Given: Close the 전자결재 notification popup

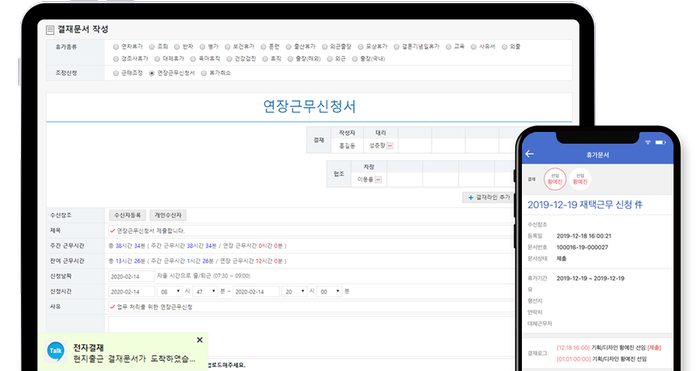Looking at the screenshot, I should pyautogui.click(x=200, y=340).
